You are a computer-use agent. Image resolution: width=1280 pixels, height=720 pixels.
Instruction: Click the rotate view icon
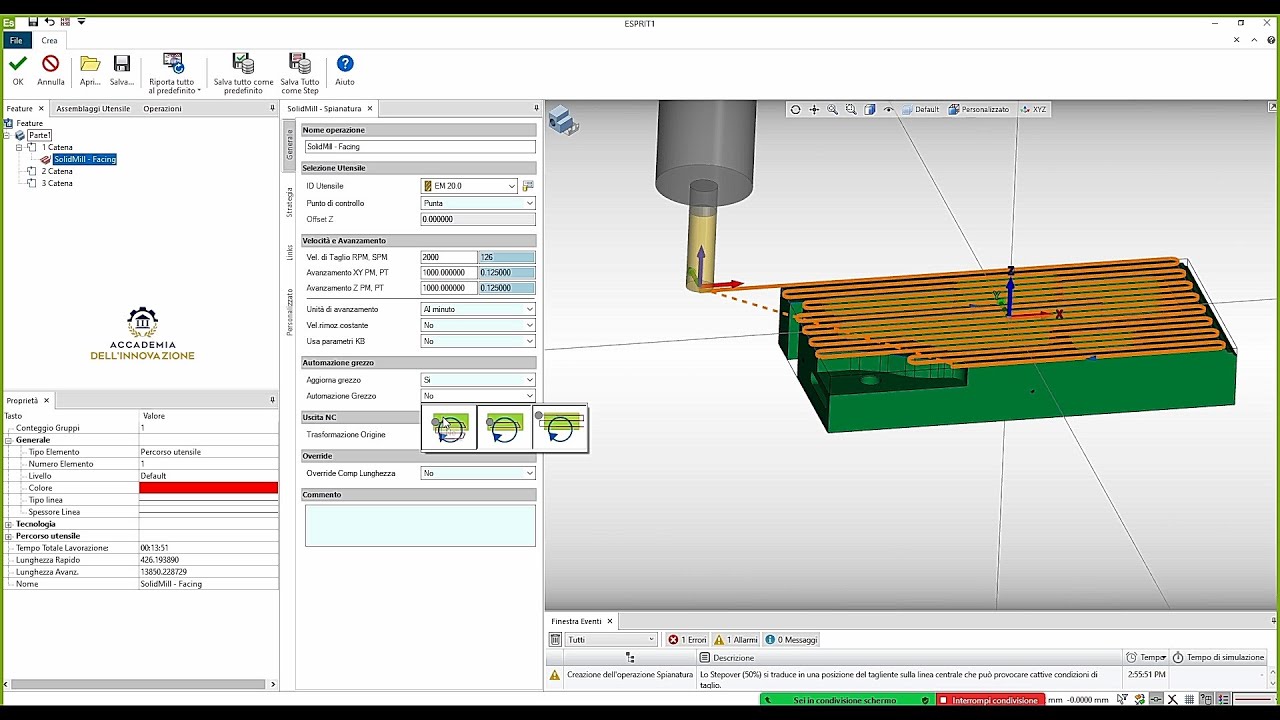tap(795, 109)
